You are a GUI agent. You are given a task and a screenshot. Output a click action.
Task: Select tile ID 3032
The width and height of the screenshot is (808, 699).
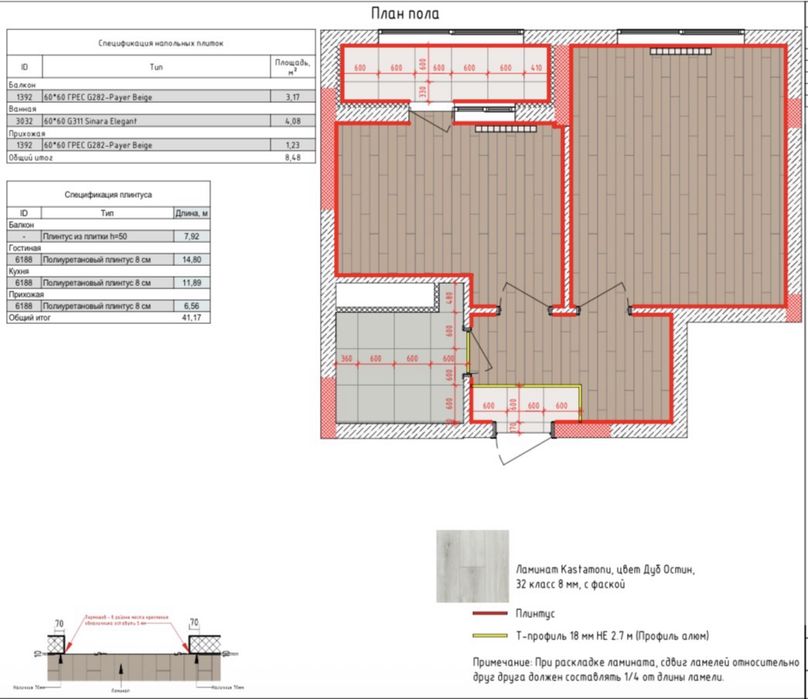coord(24,121)
